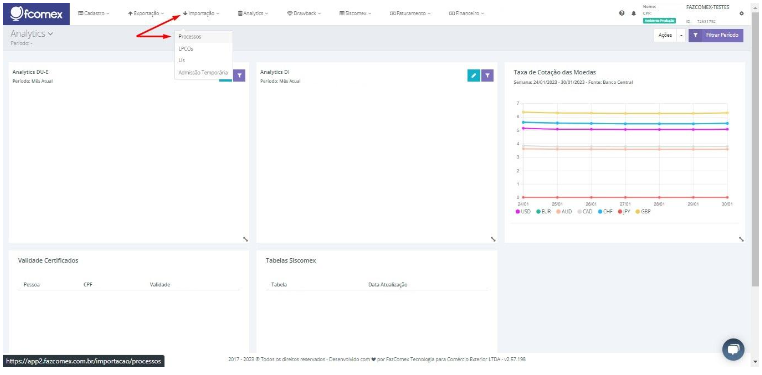Collapse the Importação menu

coord(201,14)
